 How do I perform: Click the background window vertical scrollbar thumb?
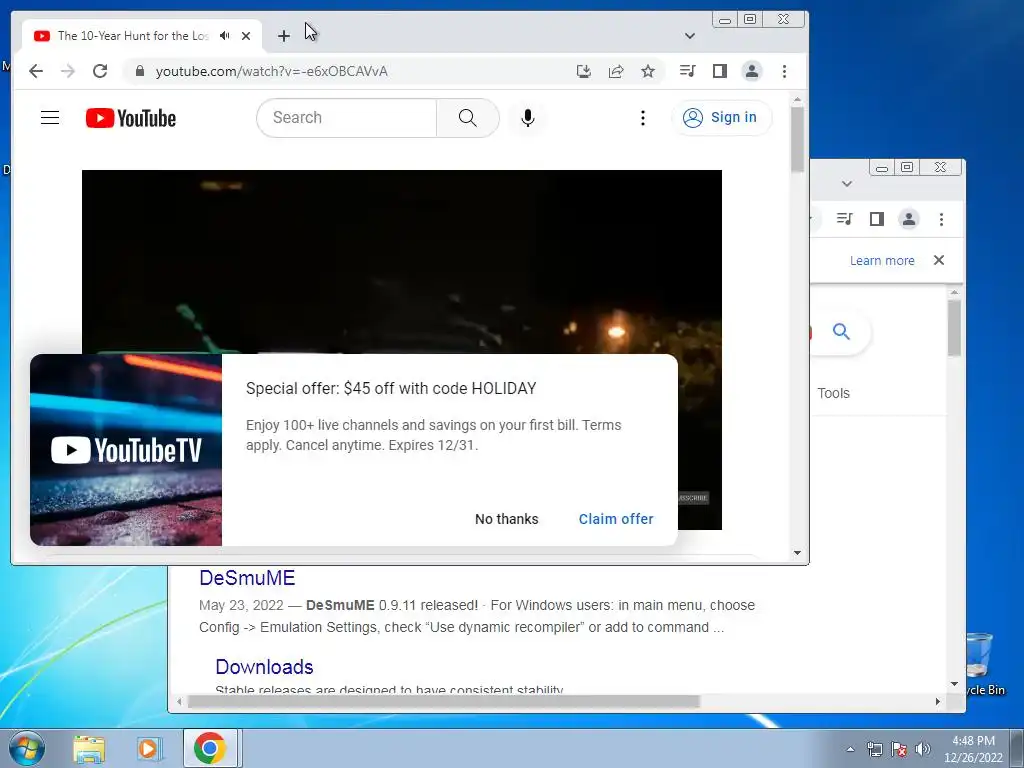[x=955, y=328]
